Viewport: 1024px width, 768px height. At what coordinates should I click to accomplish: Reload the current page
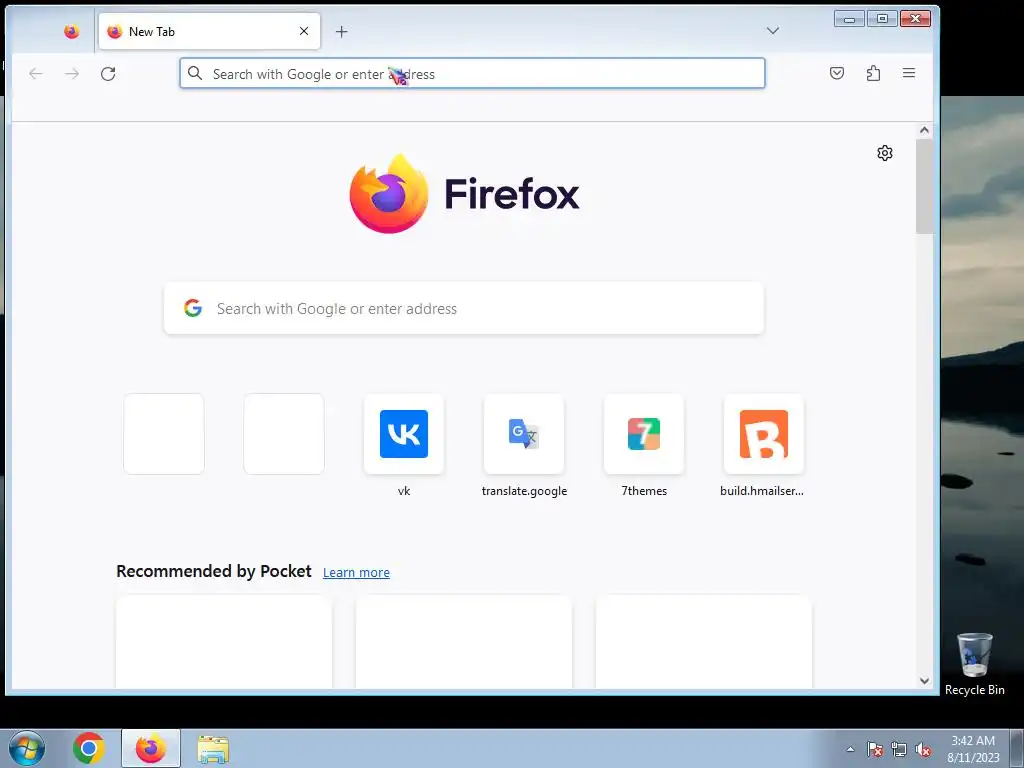108,74
